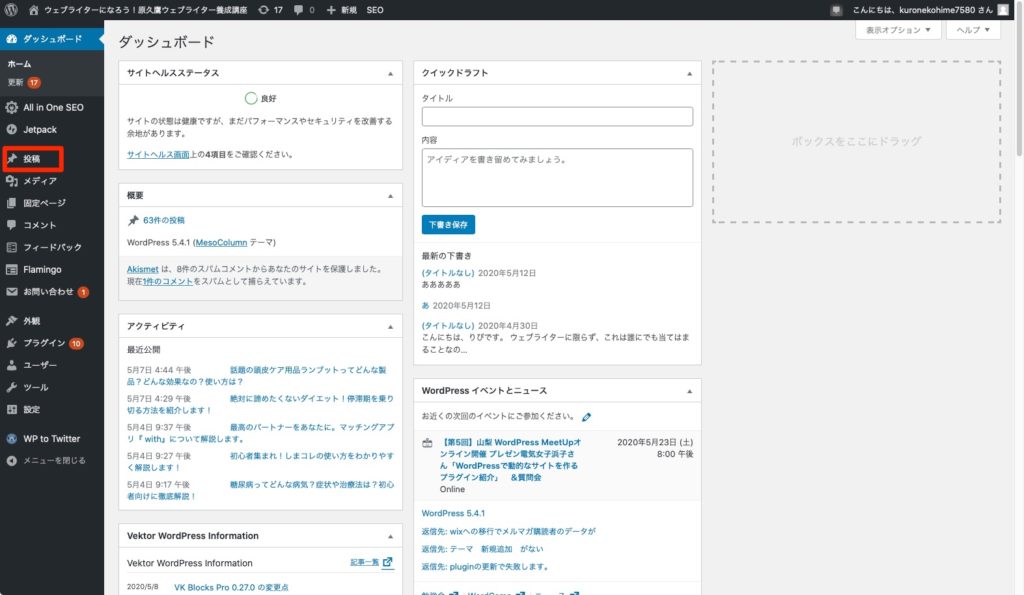Open the first untitled draft from May 12
This screenshot has height=595, width=1024.
tap(448, 273)
